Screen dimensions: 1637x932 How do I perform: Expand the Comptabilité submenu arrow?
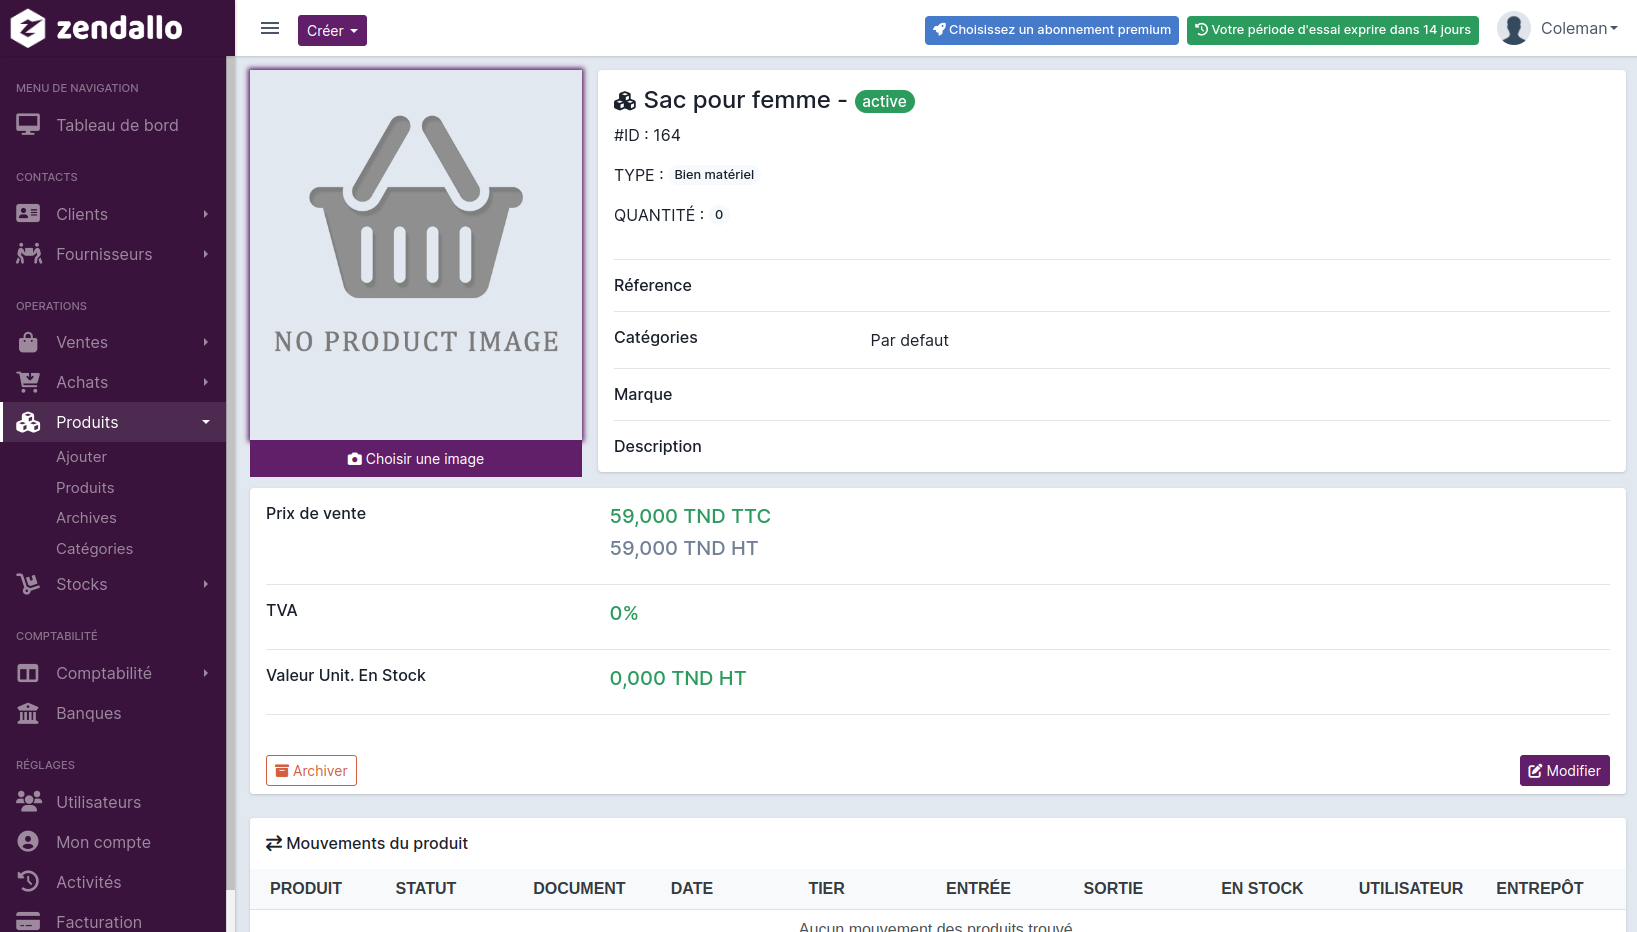206,673
